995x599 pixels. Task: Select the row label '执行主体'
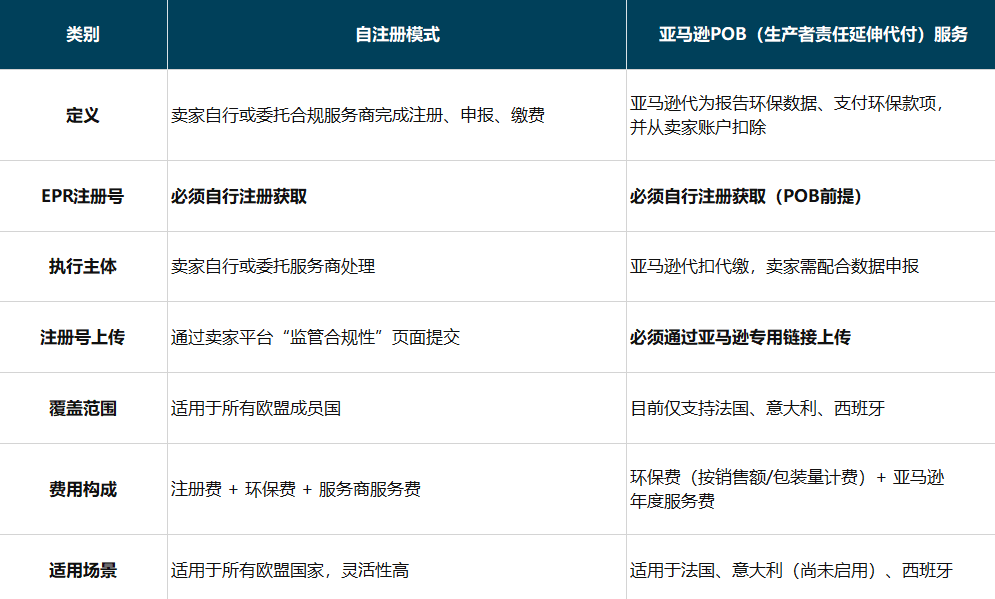click(83, 267)
